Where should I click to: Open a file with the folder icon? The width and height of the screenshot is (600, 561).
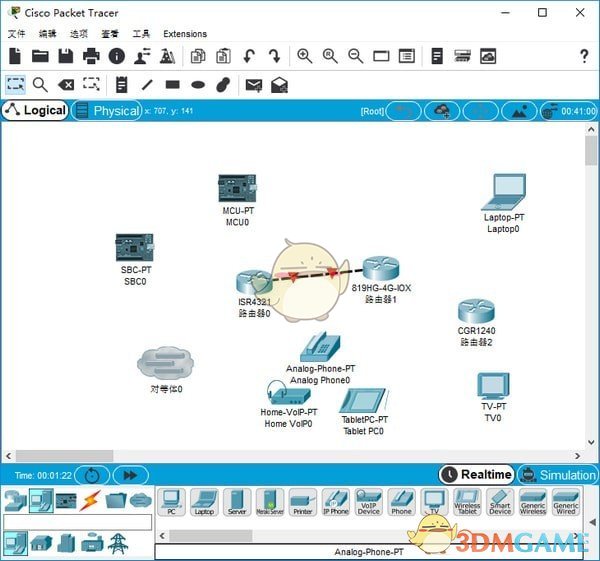tap(40, 56)
